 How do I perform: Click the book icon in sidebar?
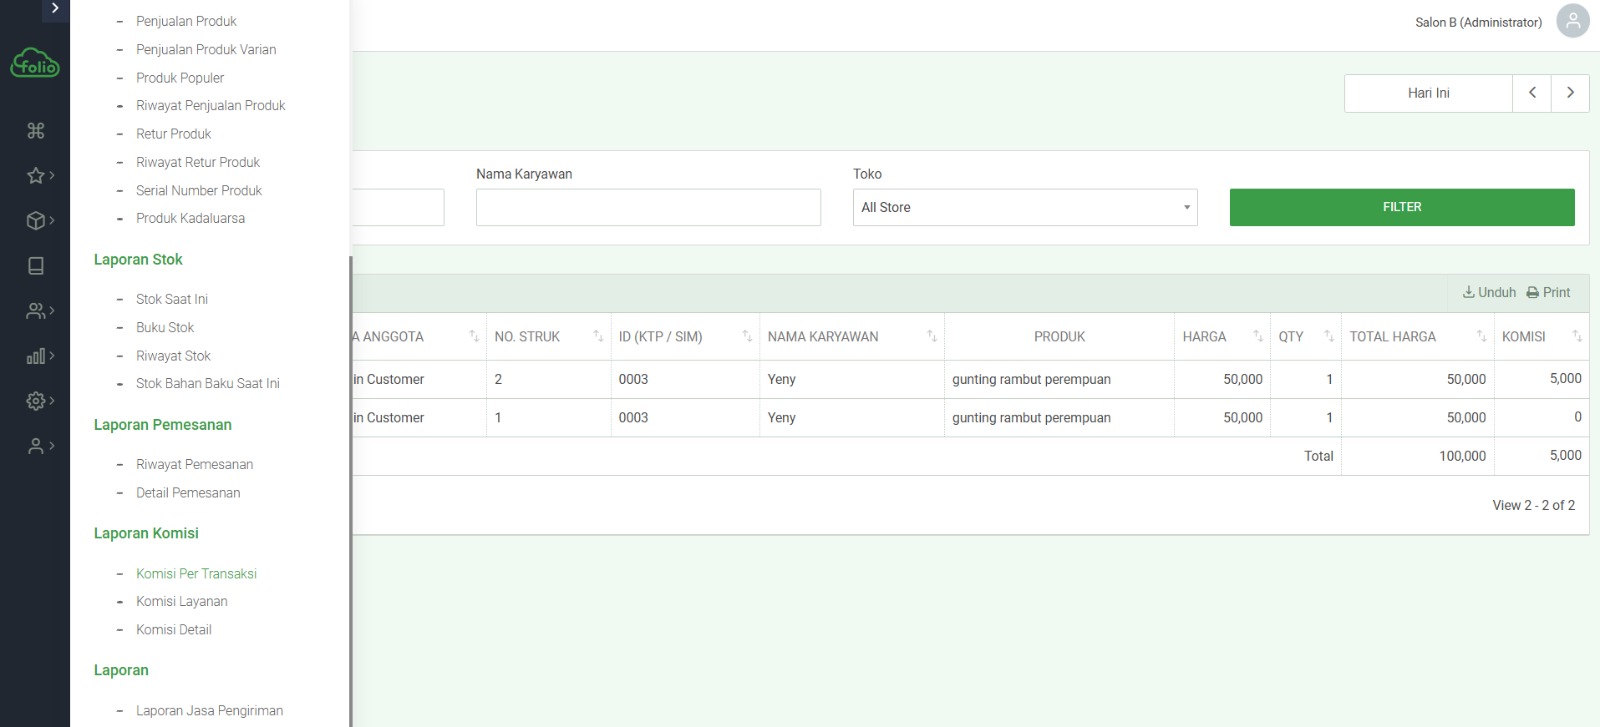pos(36,266)
